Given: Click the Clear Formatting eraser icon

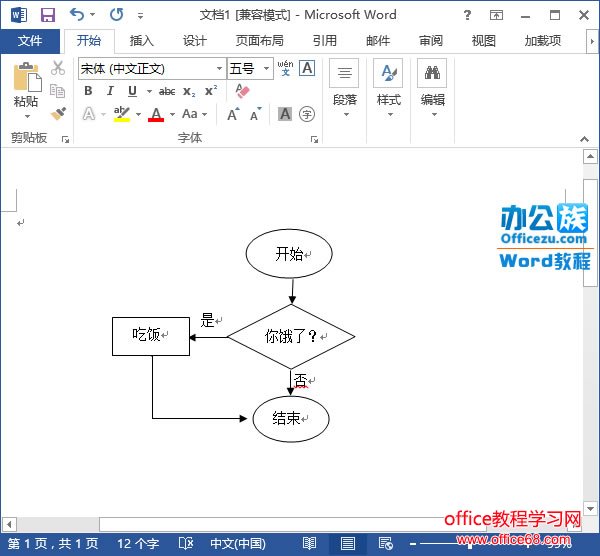Looking at the screenshot, I should (x=242, y=91).
